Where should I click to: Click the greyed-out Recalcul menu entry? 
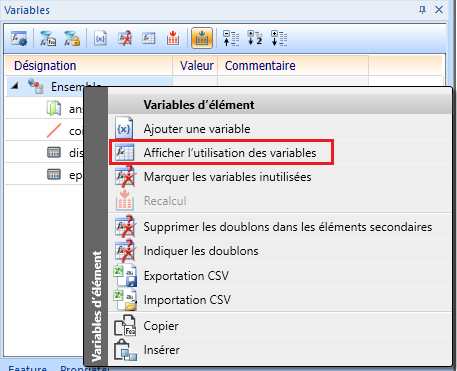tap(280, 201)
